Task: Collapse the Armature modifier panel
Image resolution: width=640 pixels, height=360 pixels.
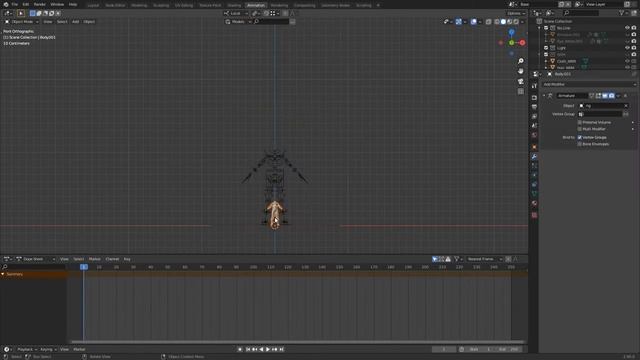Action: 544,96
